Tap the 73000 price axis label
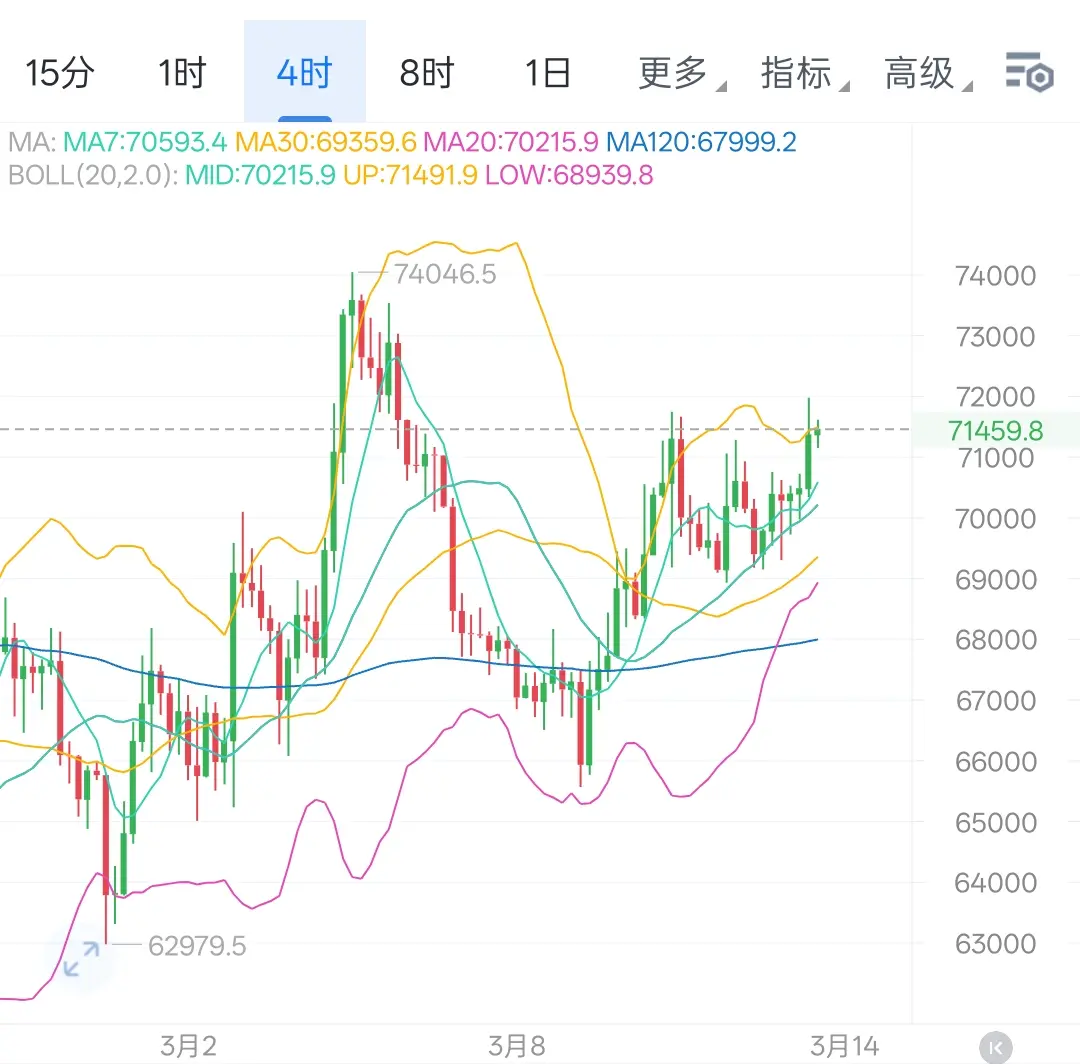The width and height of the screenshot is (1080, 1064). click(995, 337)
